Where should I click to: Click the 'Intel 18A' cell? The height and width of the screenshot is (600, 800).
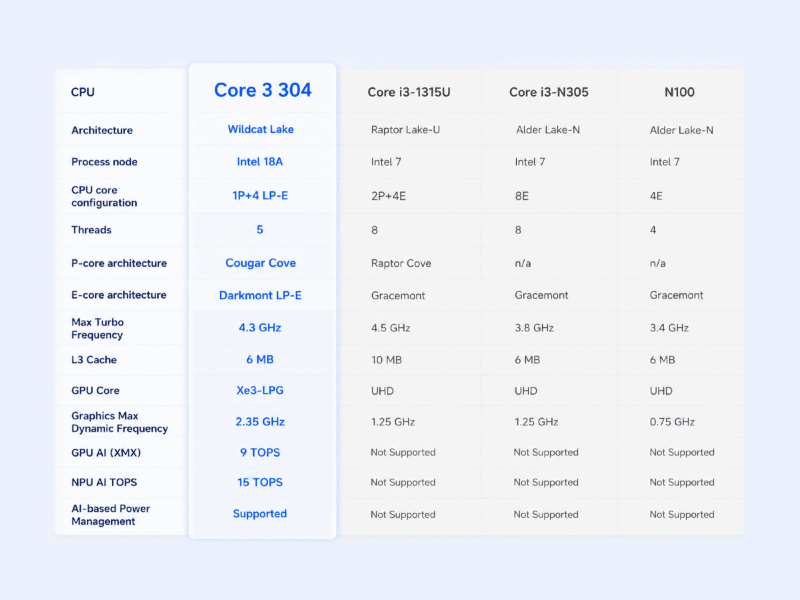coord(259,162)
